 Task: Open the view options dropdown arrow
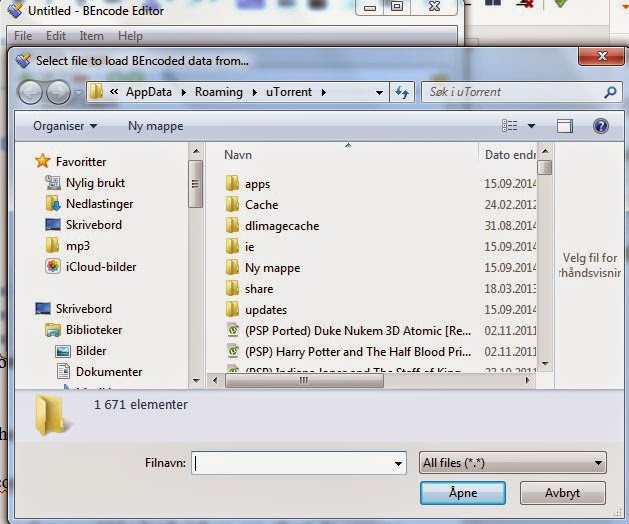(x=532, y=126)
